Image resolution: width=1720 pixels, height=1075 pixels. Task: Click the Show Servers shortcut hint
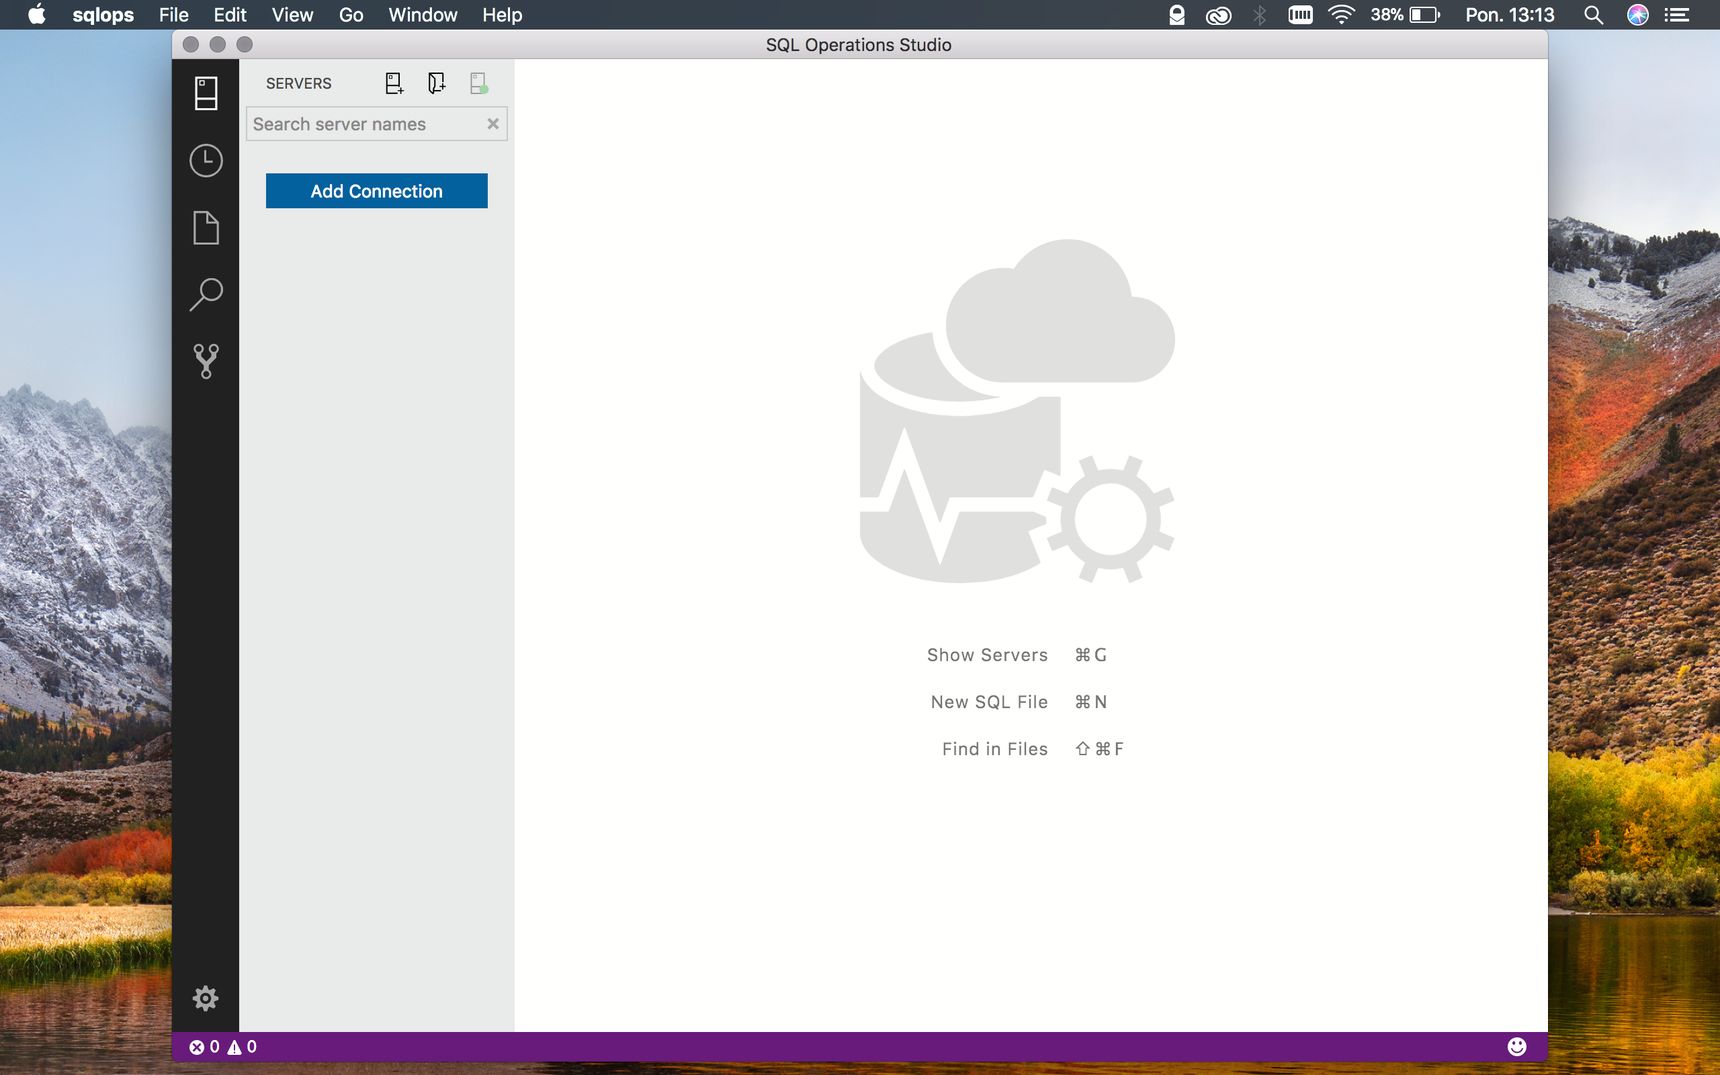pos(1016,655)
